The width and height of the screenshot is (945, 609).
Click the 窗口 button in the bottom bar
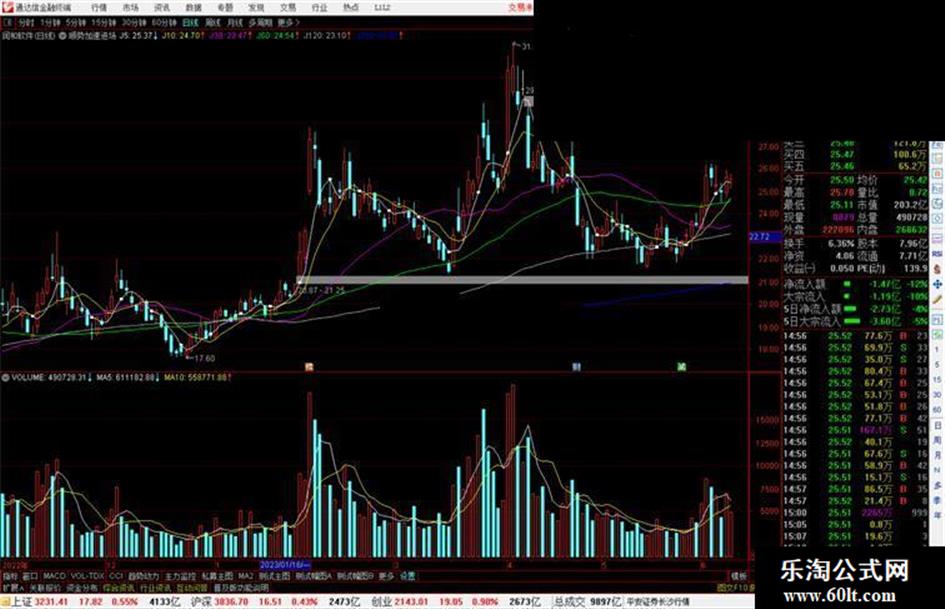pos(30,576)
